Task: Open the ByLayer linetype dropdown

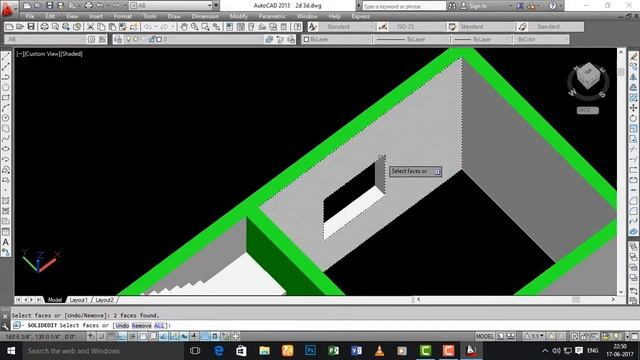Action: (411, 39)
